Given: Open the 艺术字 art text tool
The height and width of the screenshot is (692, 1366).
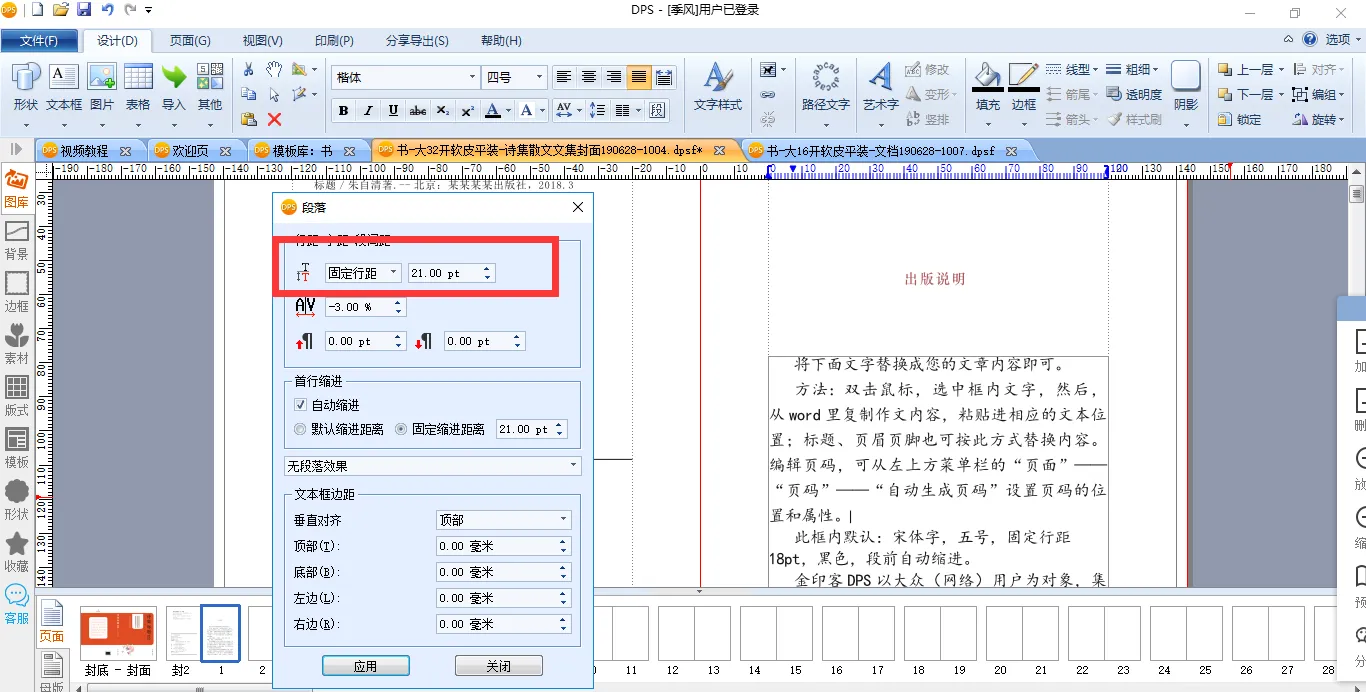Looking at the screenshot, I should click(x=880, y=87).
